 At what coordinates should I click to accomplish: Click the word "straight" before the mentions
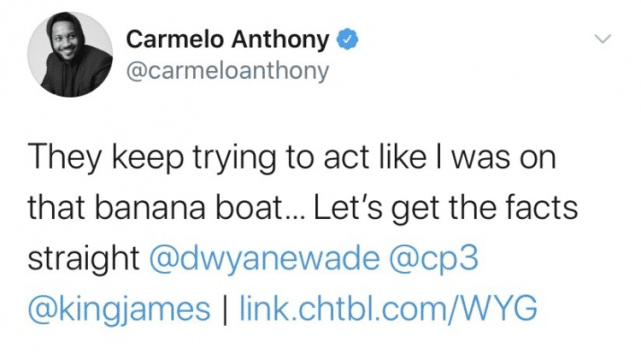84,259
